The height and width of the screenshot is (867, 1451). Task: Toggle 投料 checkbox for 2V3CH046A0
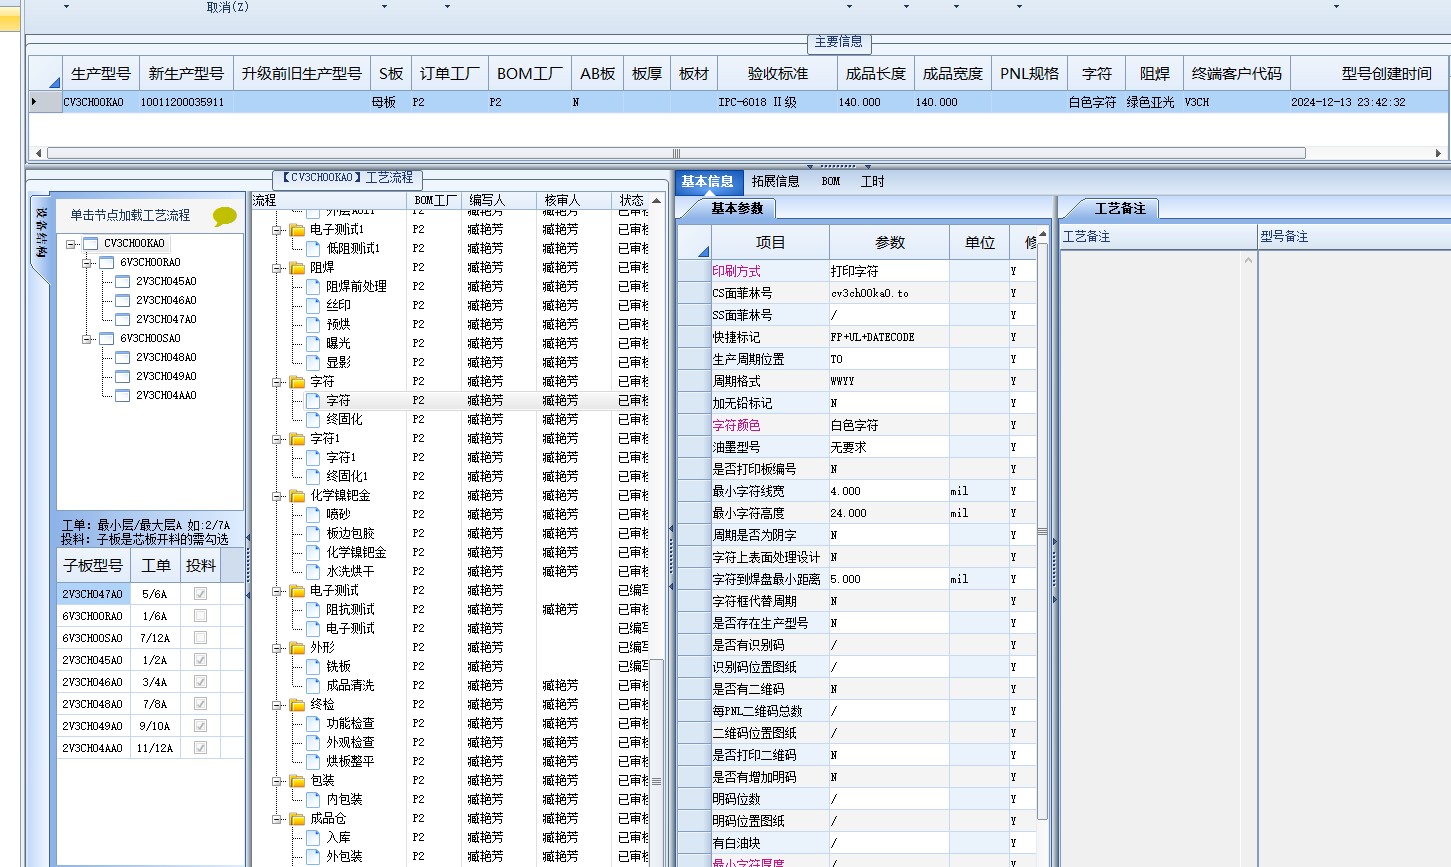pos(200,682)
